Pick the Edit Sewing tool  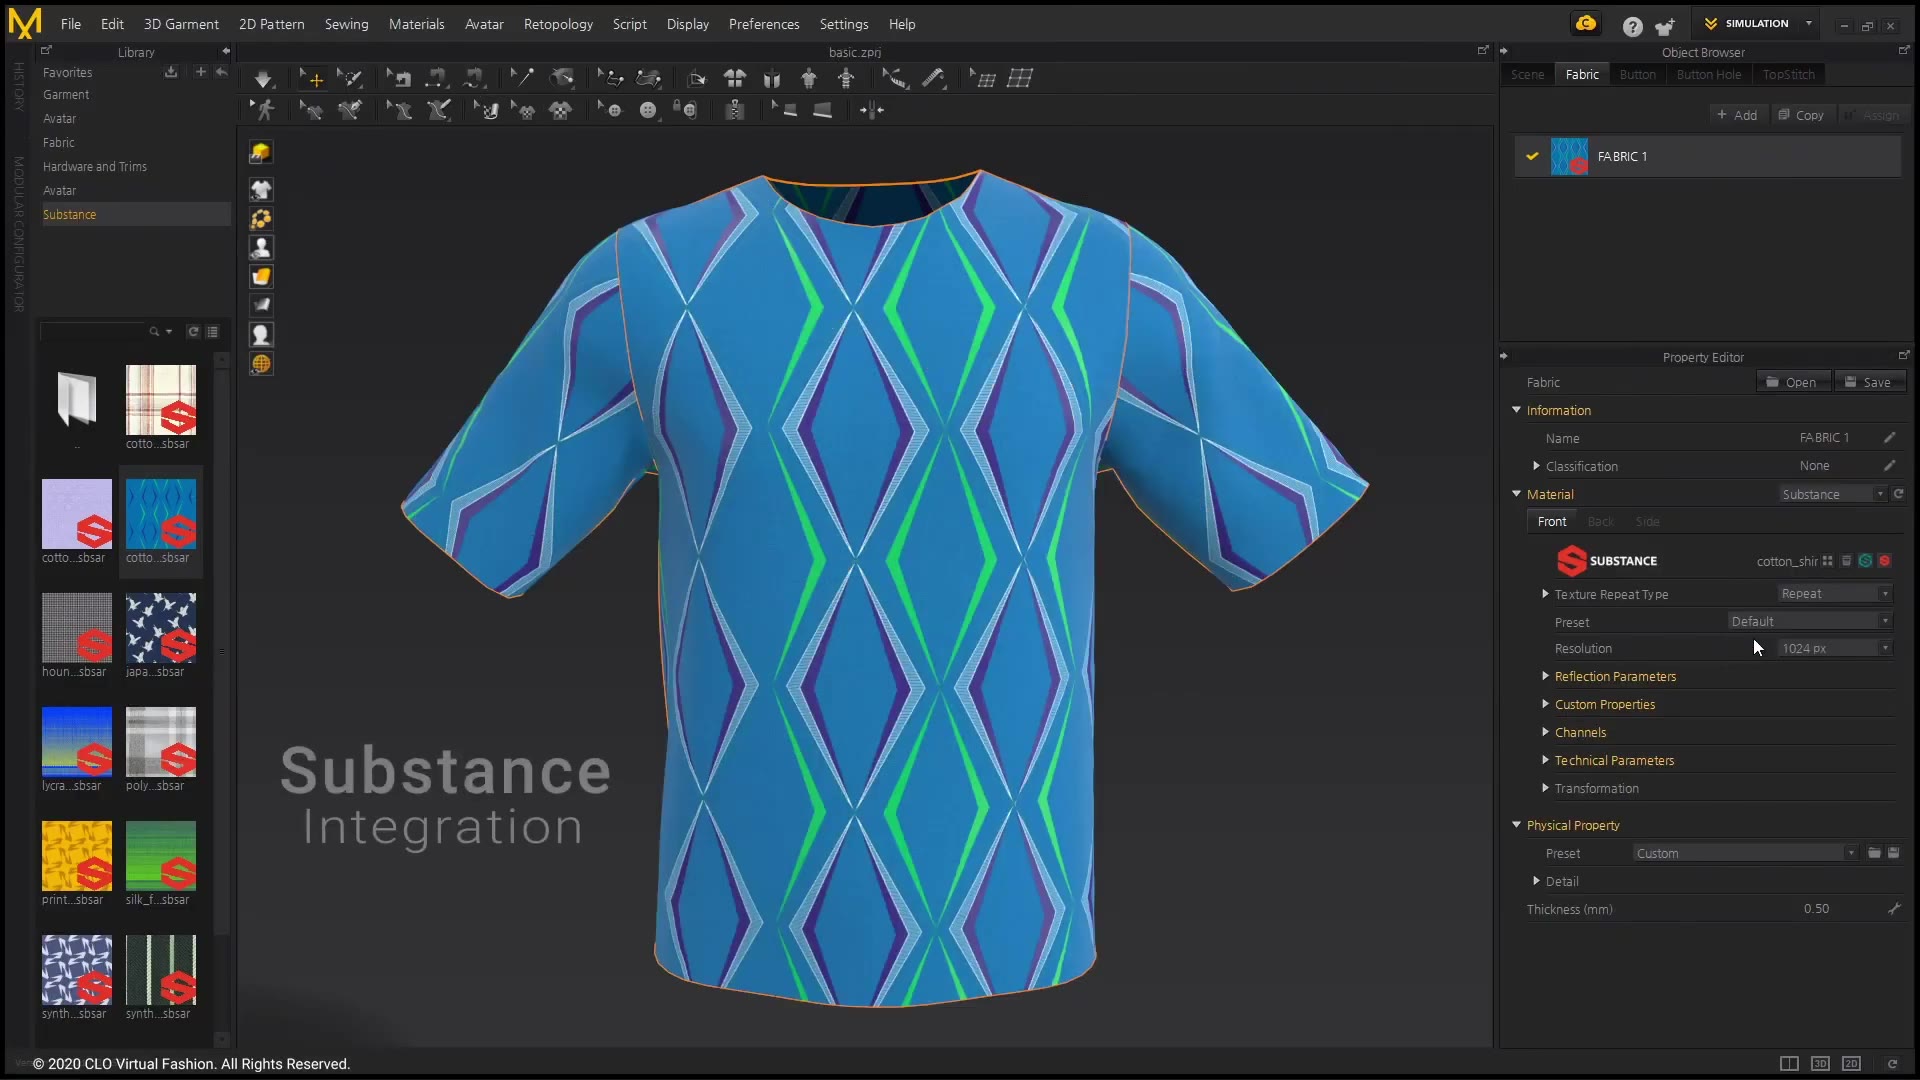(399, 79)
